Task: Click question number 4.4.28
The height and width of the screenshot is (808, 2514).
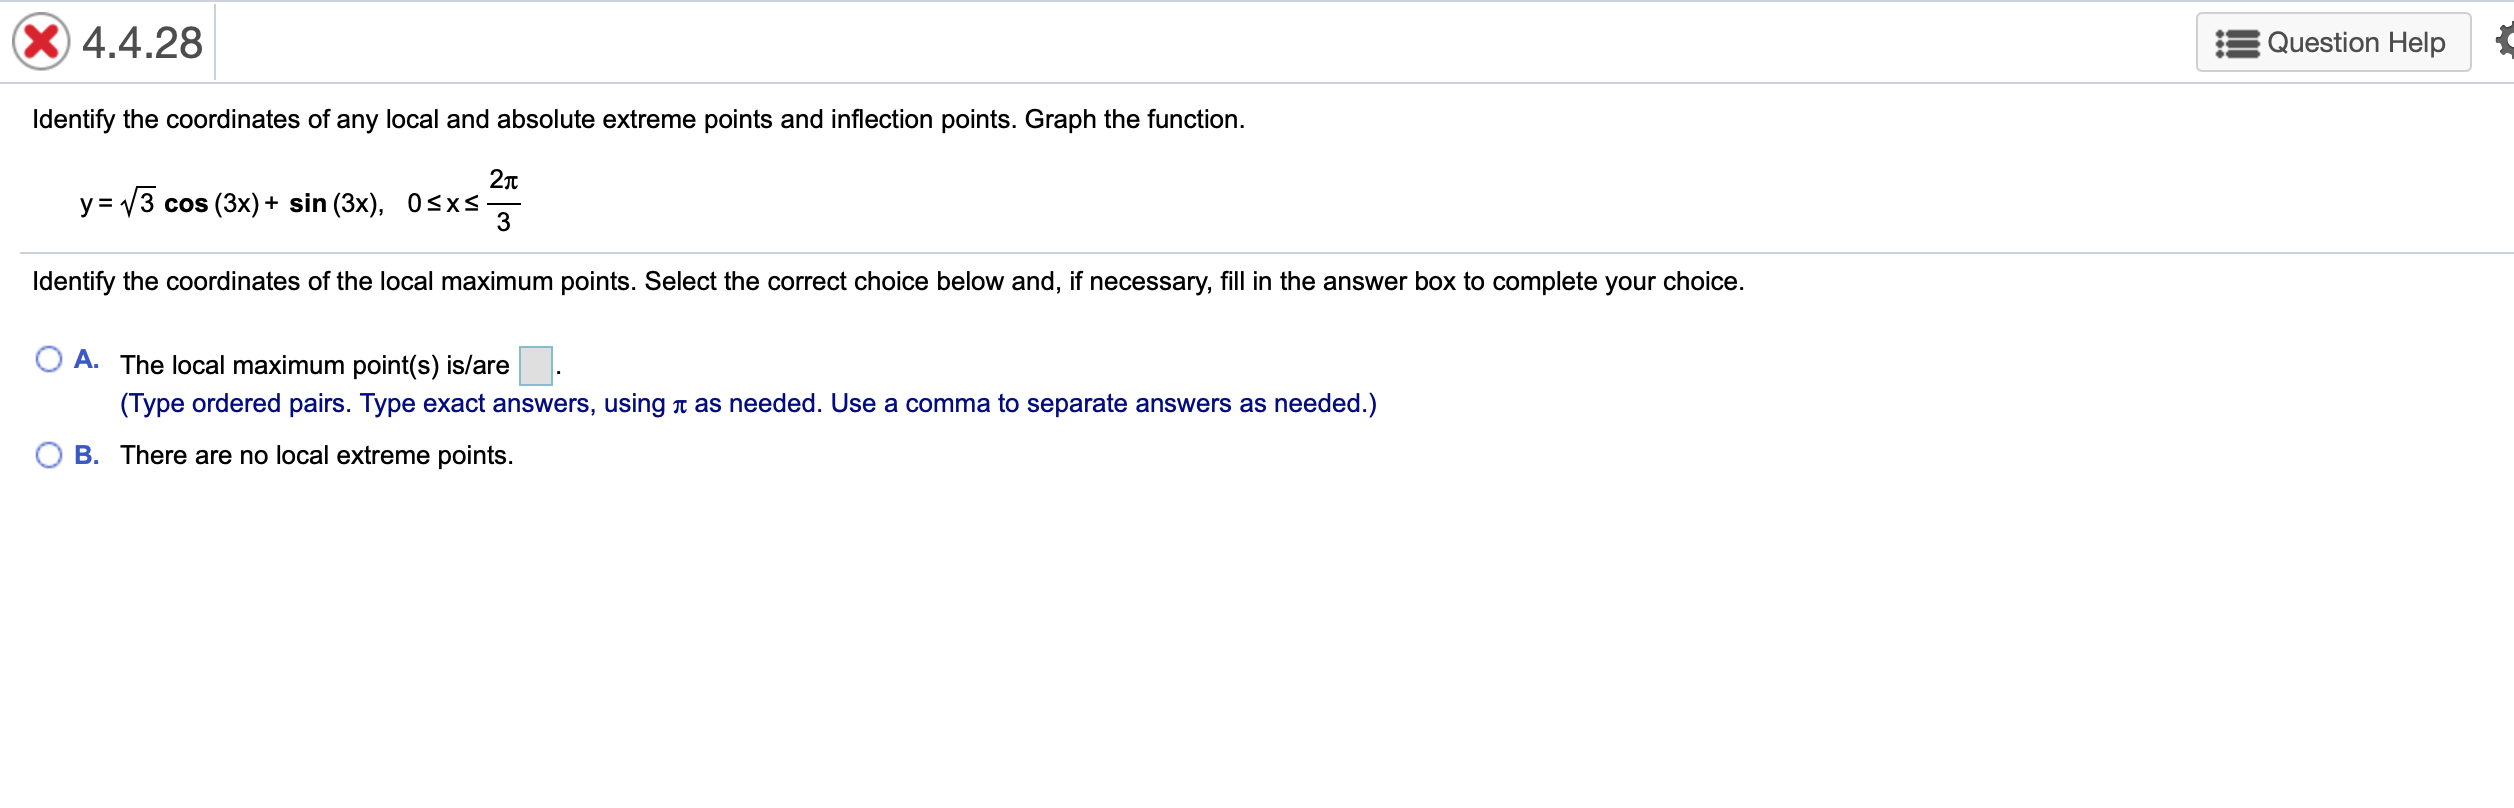Action: coord(142,43)
